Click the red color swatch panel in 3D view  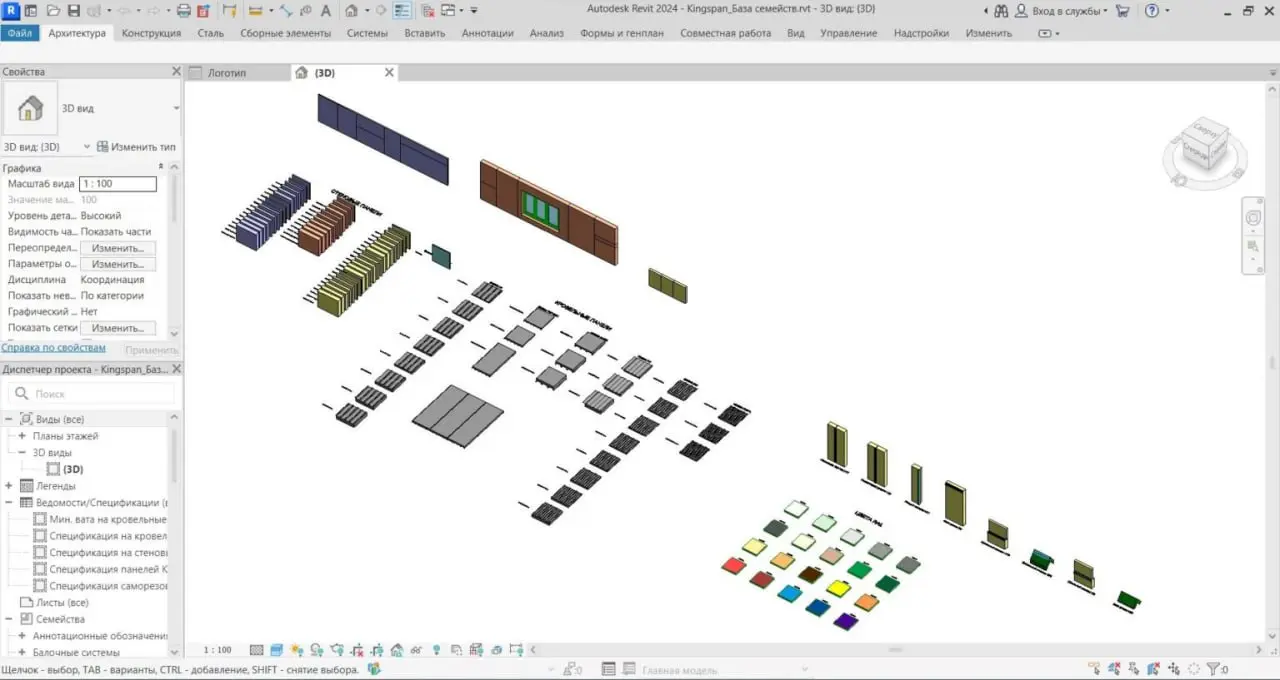(x=734, y=566)
